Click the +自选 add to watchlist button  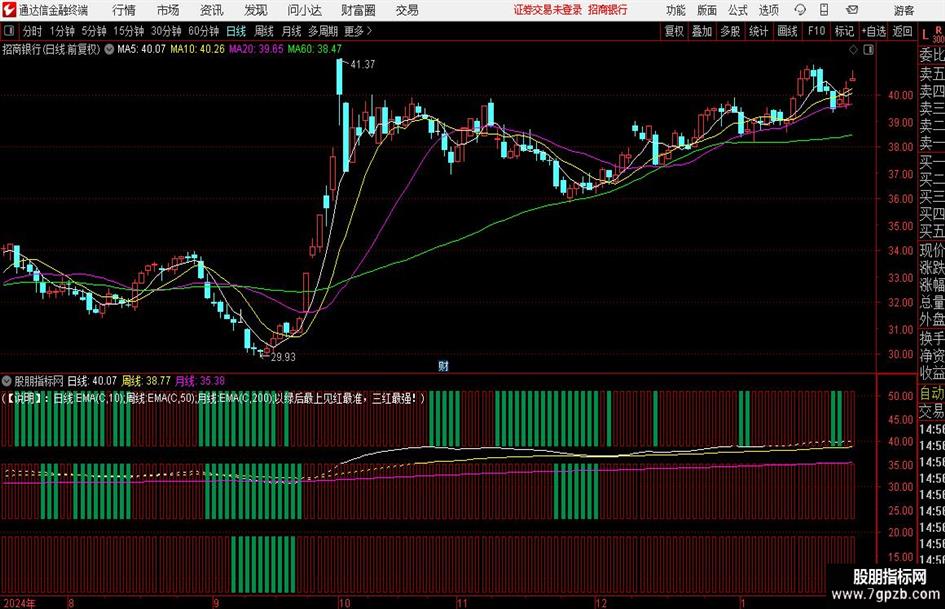[x=873, y=31]
